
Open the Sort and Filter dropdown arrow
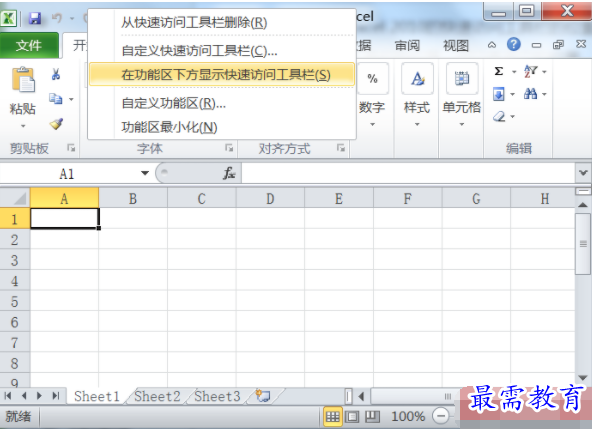pyautogui.click(x=544, y=71)
